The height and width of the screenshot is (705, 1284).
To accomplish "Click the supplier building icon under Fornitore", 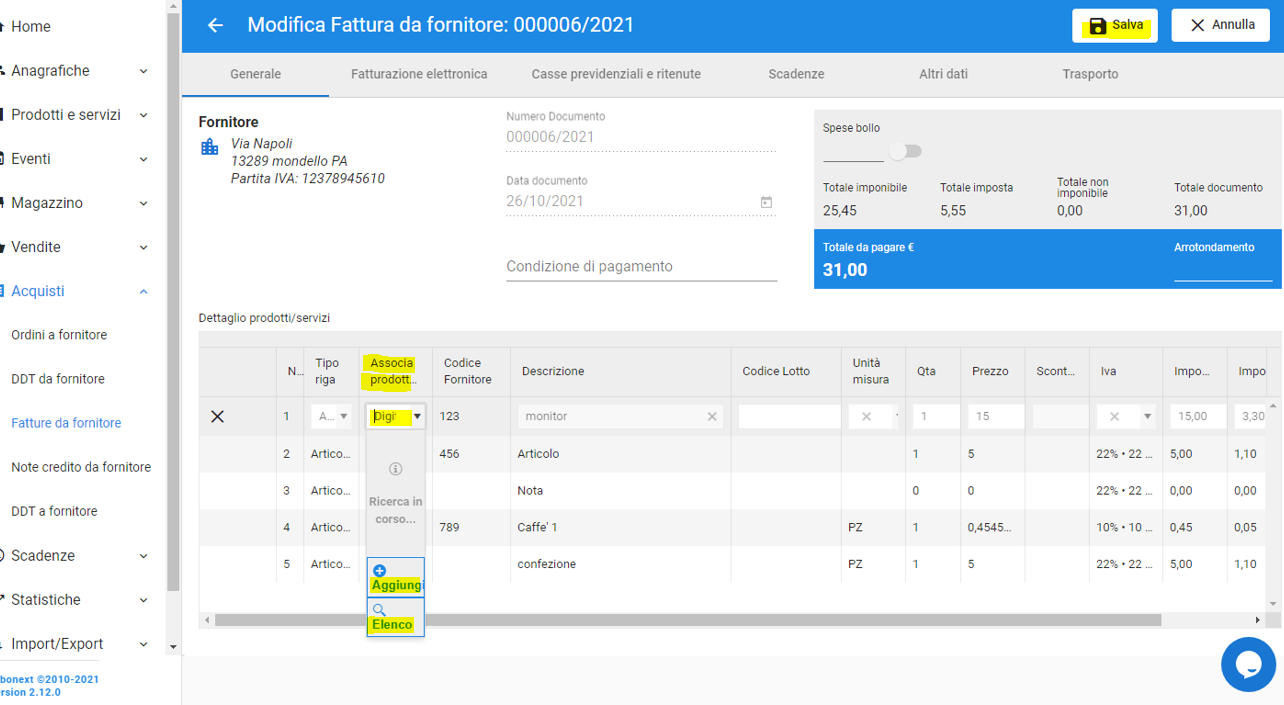I will click(210, 147).
